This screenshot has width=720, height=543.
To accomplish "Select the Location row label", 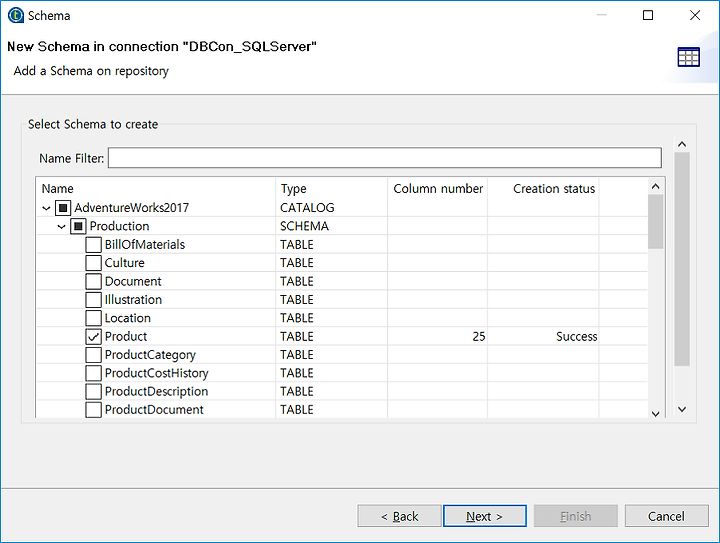I will 128,318.
